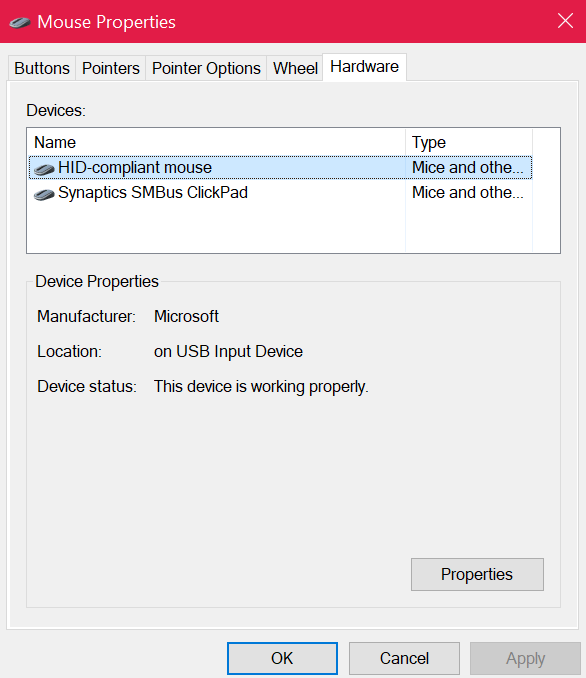The image size is (586, 678).
Task: Select the Wheel tab
Action: 295,68
